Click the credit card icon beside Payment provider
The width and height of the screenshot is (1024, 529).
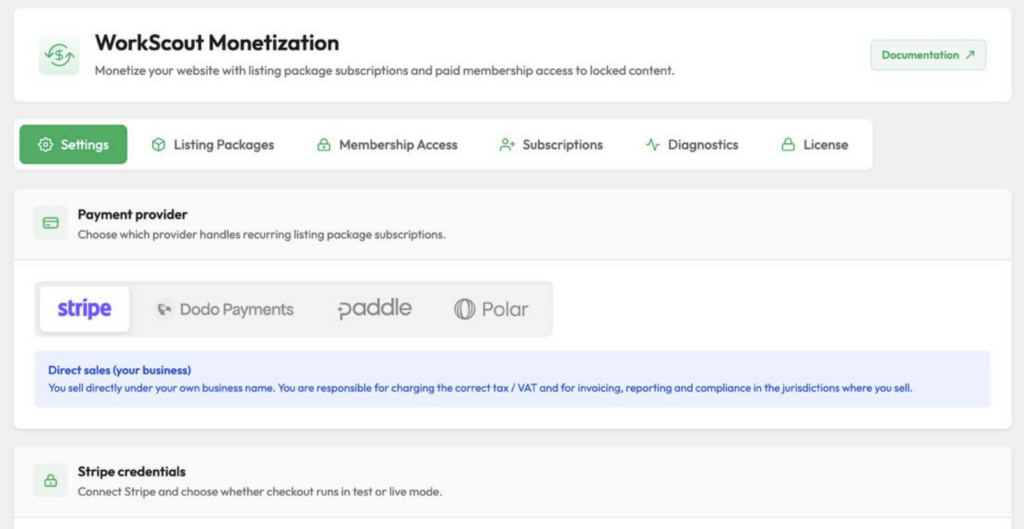50,223
